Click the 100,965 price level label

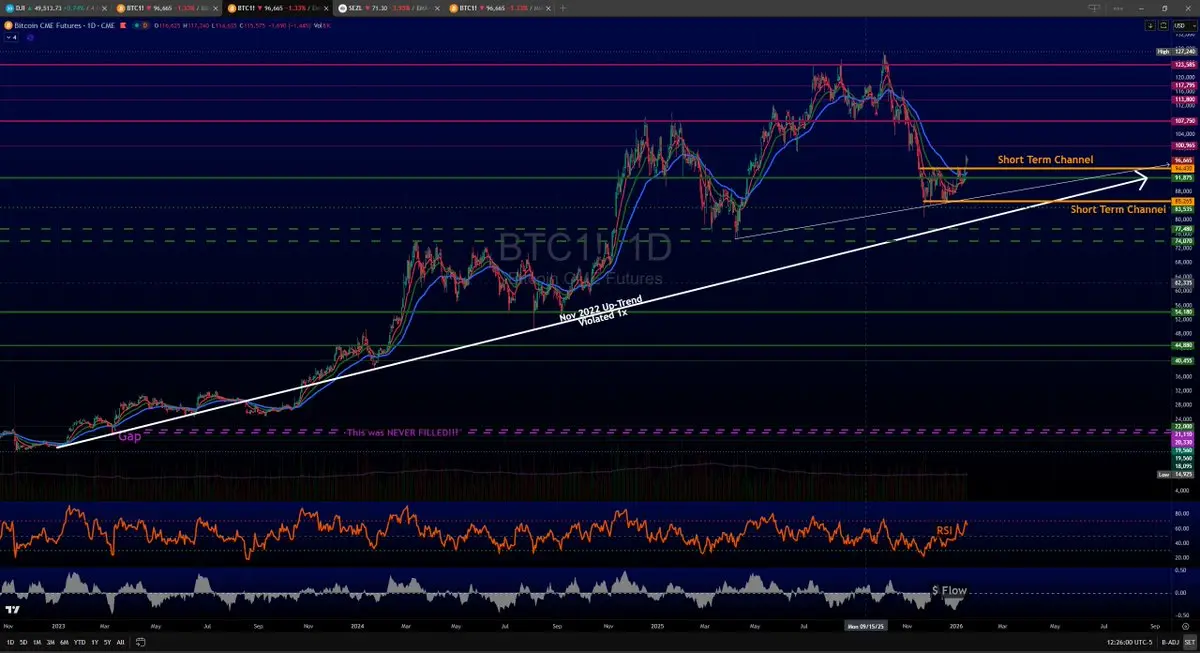click(x=1184, y=146)
